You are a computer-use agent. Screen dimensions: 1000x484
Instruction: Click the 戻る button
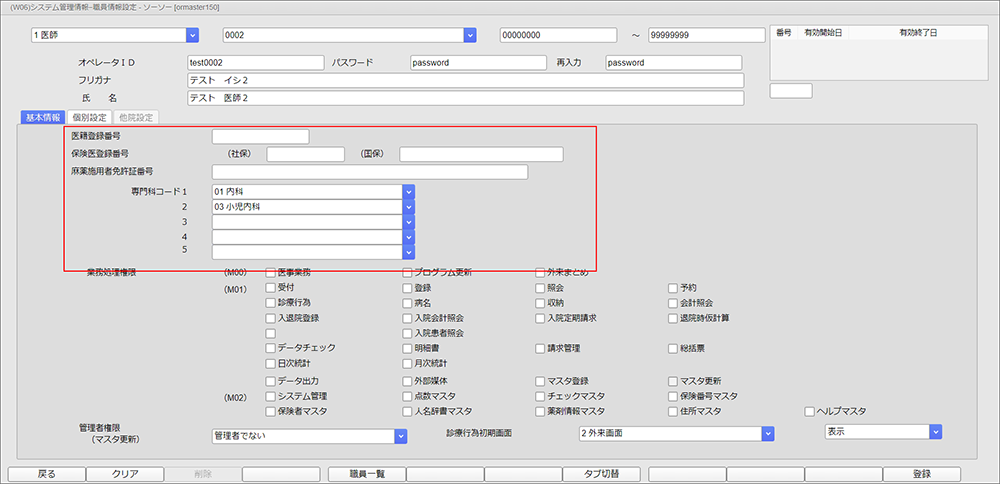[47, 474]
